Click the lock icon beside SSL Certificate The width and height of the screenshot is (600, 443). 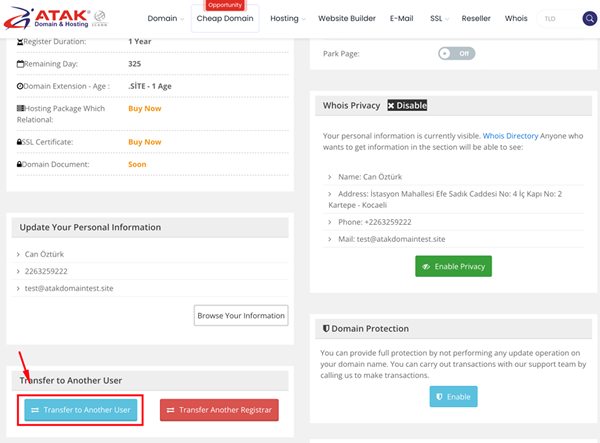click(20, 142)
